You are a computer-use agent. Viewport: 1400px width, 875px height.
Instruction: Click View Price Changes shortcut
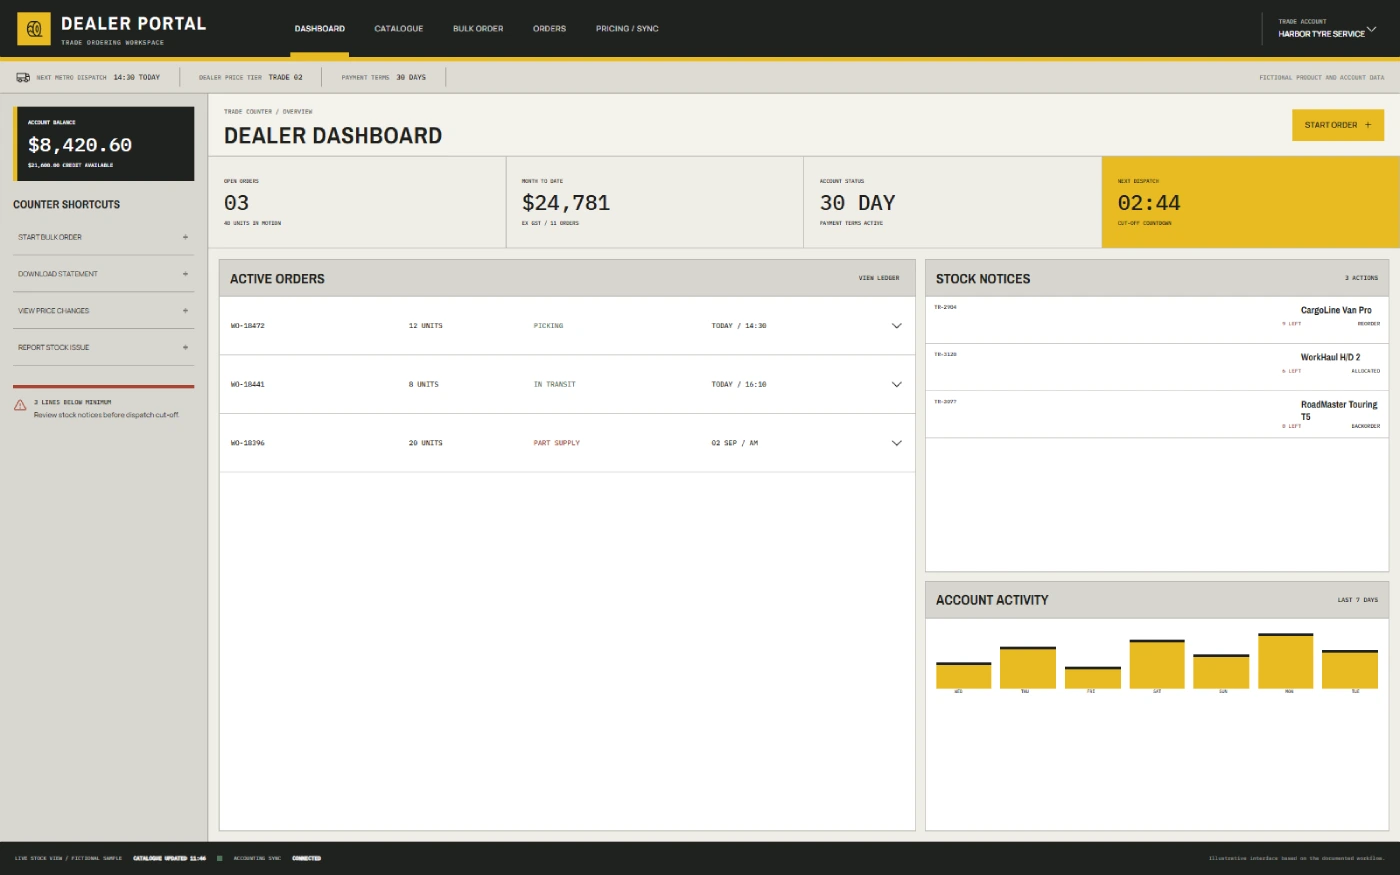(104, 311)
